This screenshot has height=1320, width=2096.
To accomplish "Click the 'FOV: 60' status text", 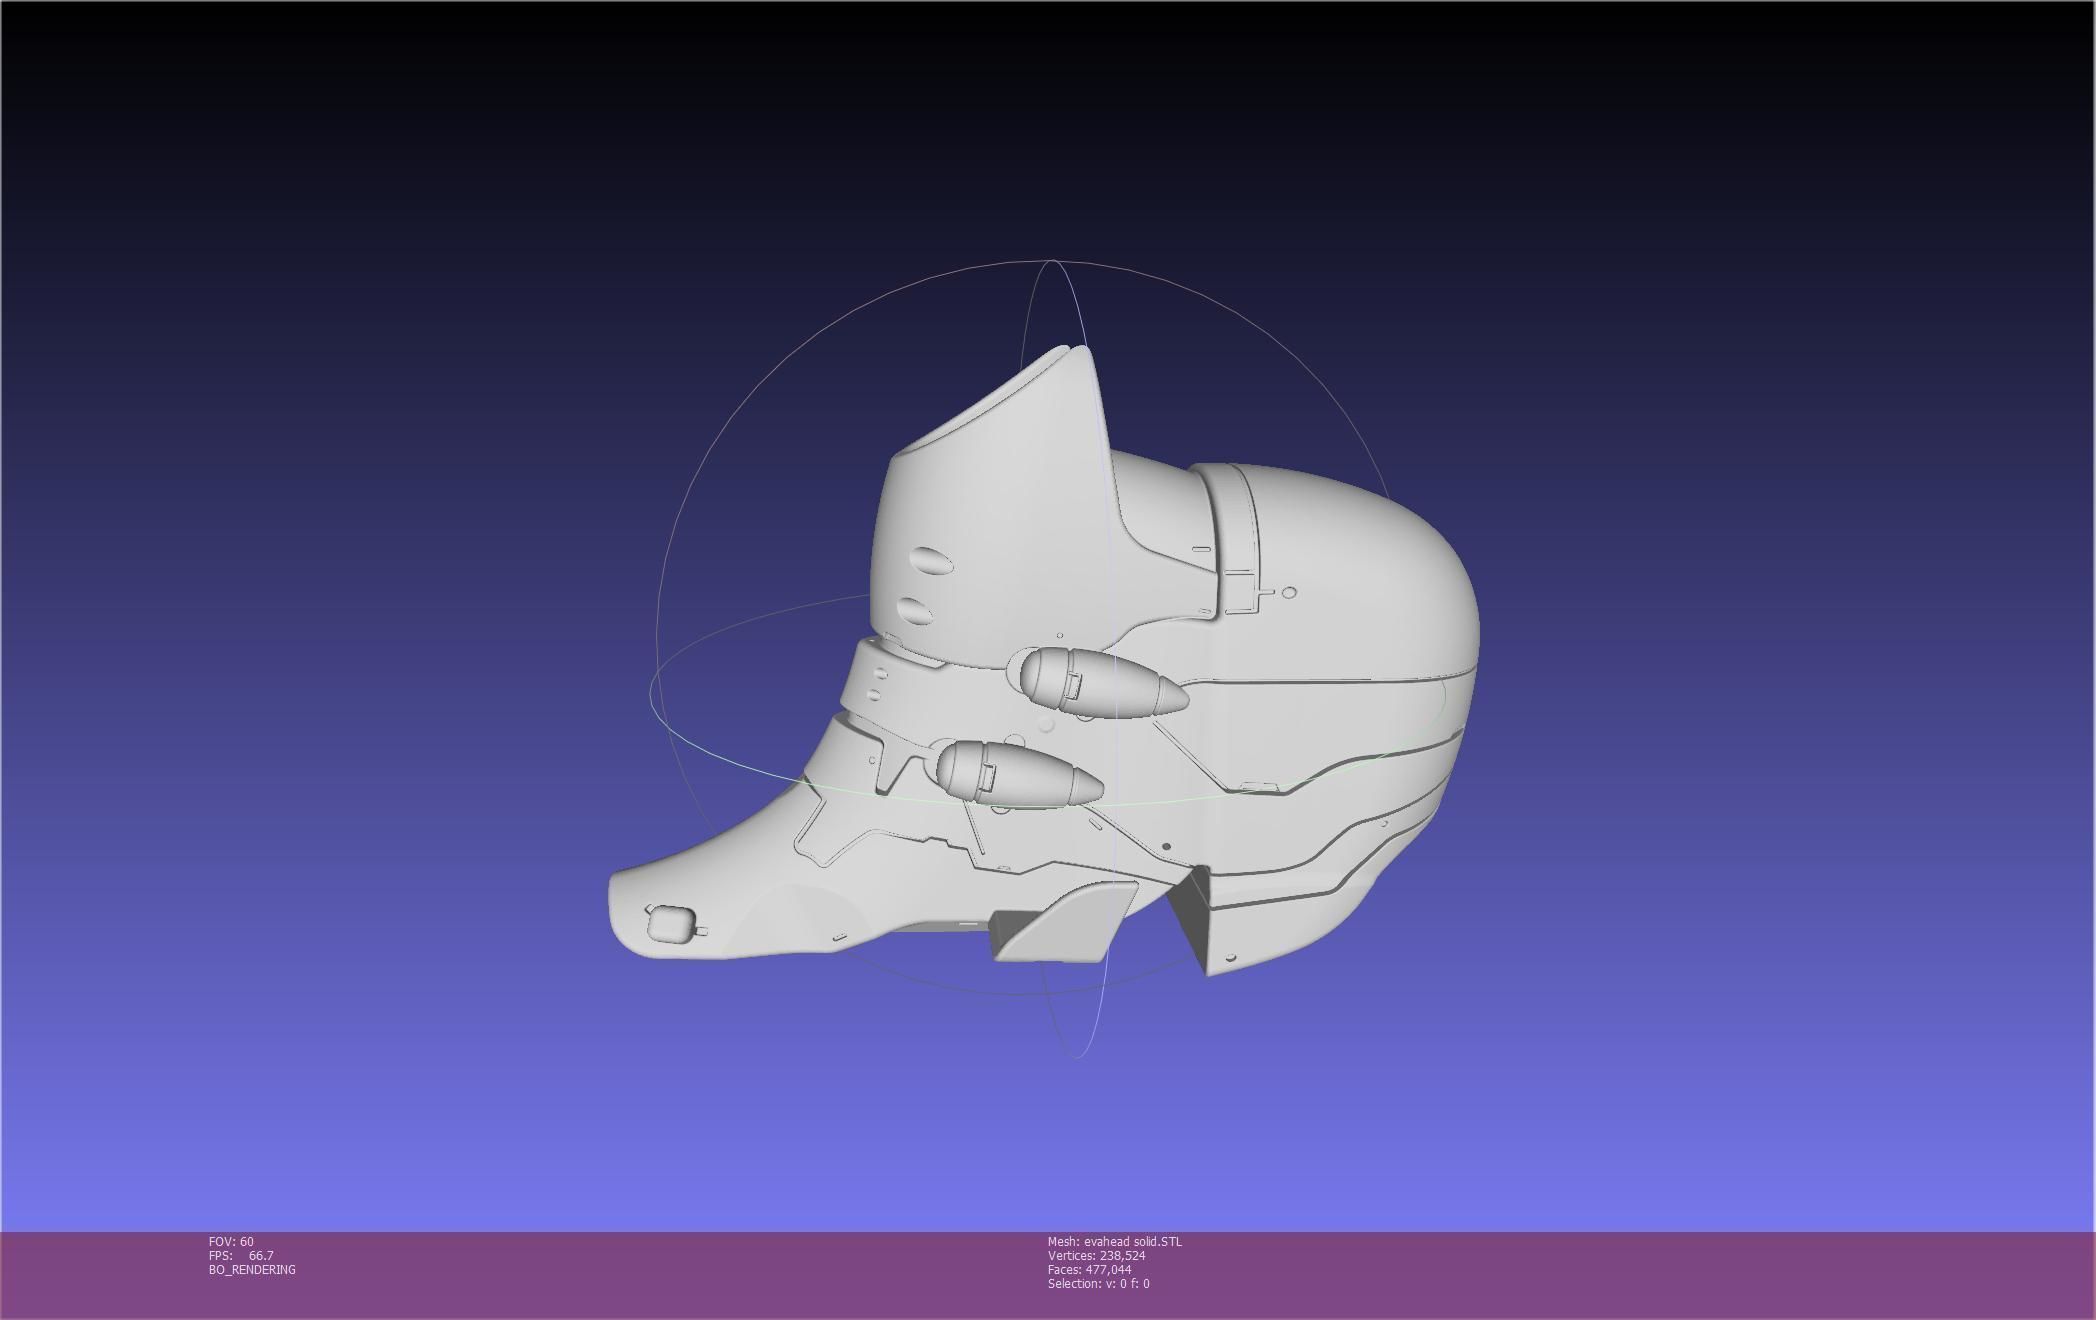I will tap(231, 1241).
